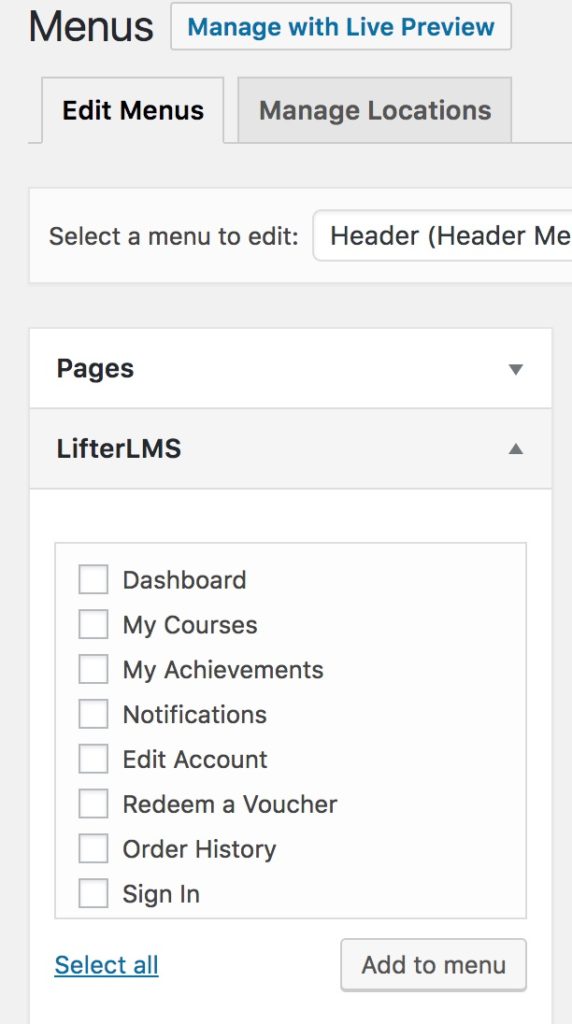Check the Order History checkbox
The width and height of the screenshot is (572, 1024).
[x=93, y=849]
